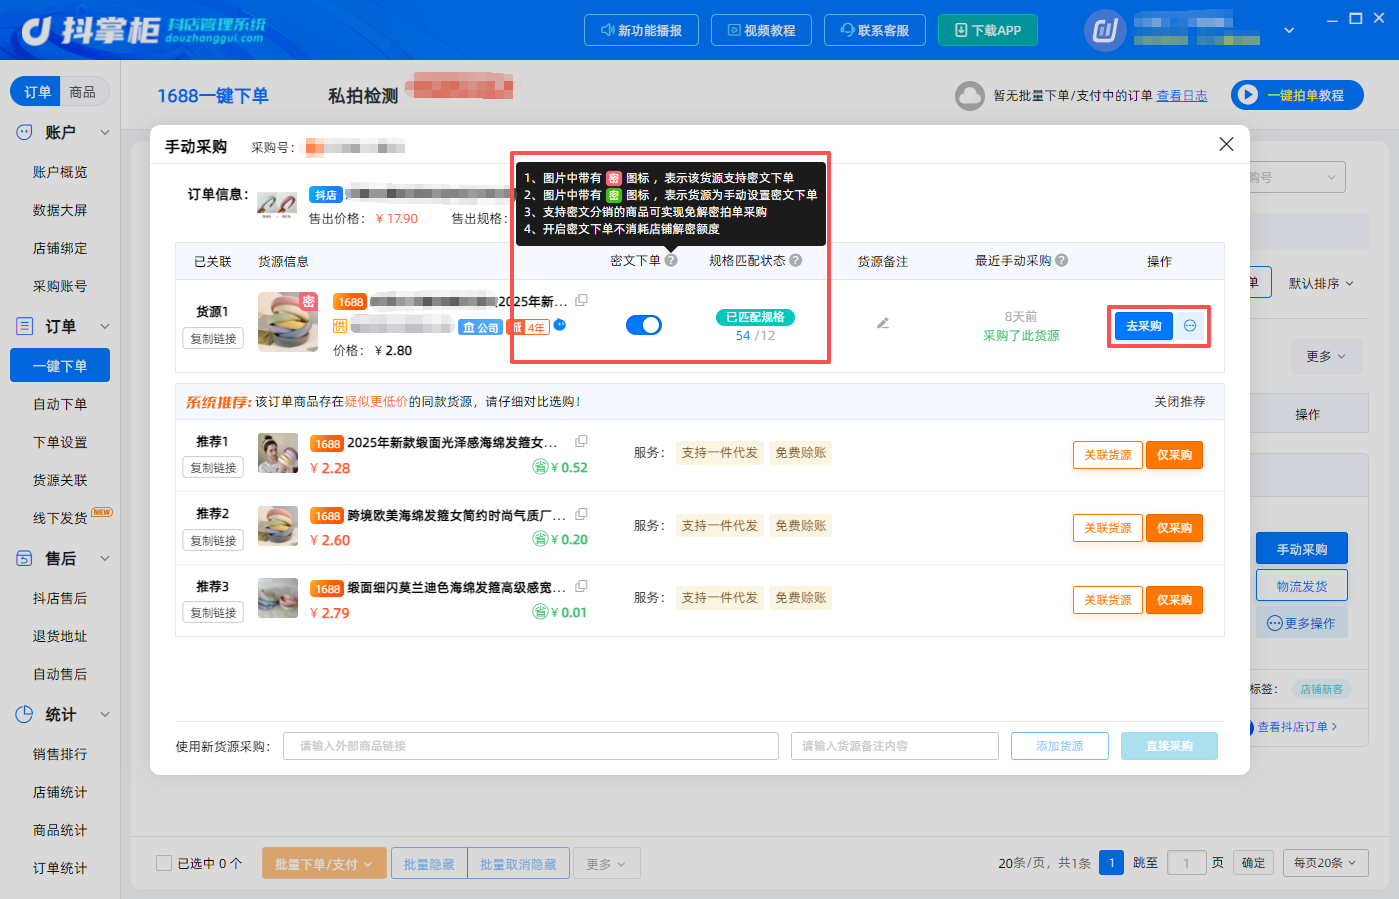Click the 货源备注内容 input field
The width and height of the screenshot is (1399, 899).
click(x=895, y=746)
